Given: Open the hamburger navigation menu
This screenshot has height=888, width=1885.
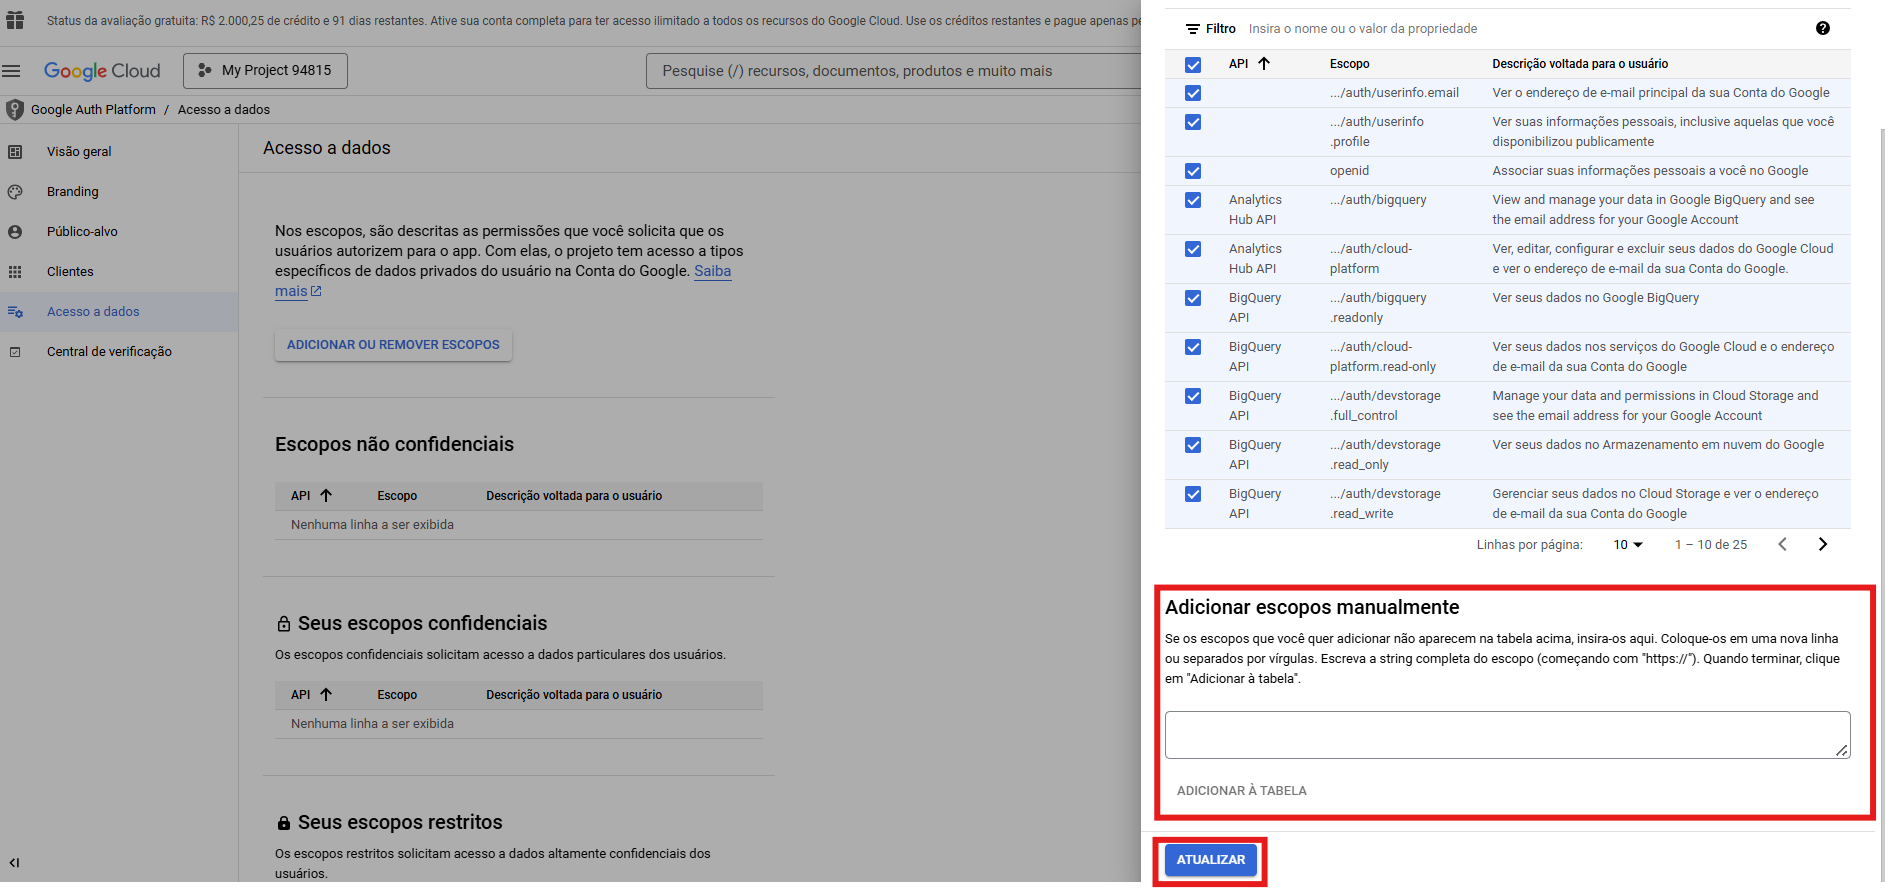Looking at the screenshot, I should click(12, 71).
